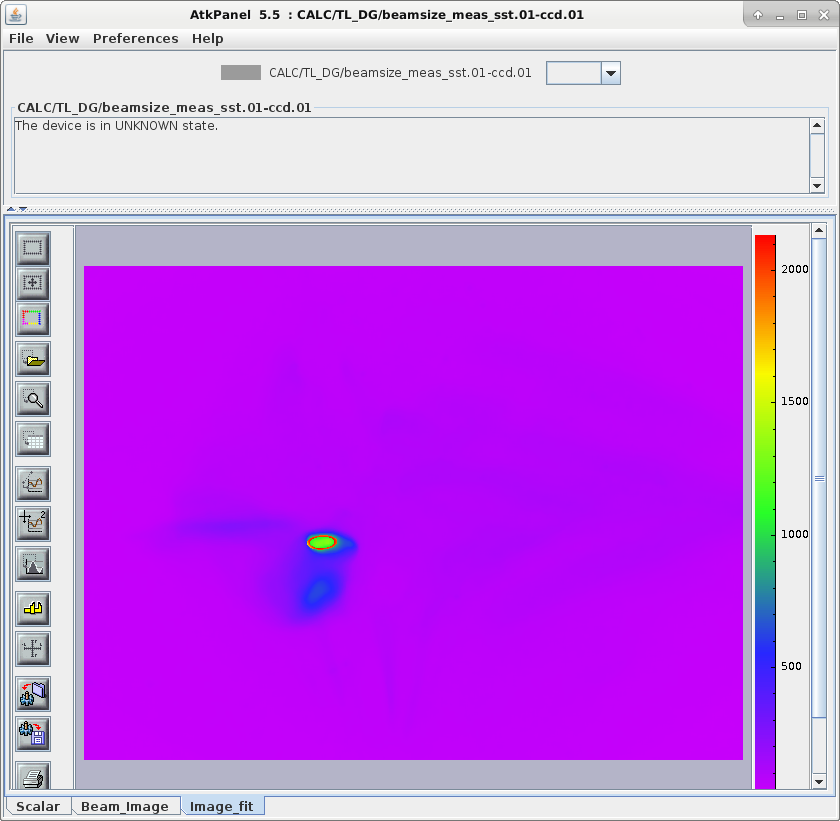Show the histogram tool
Viewport: 840px width, 821px height.
(33, 565)
